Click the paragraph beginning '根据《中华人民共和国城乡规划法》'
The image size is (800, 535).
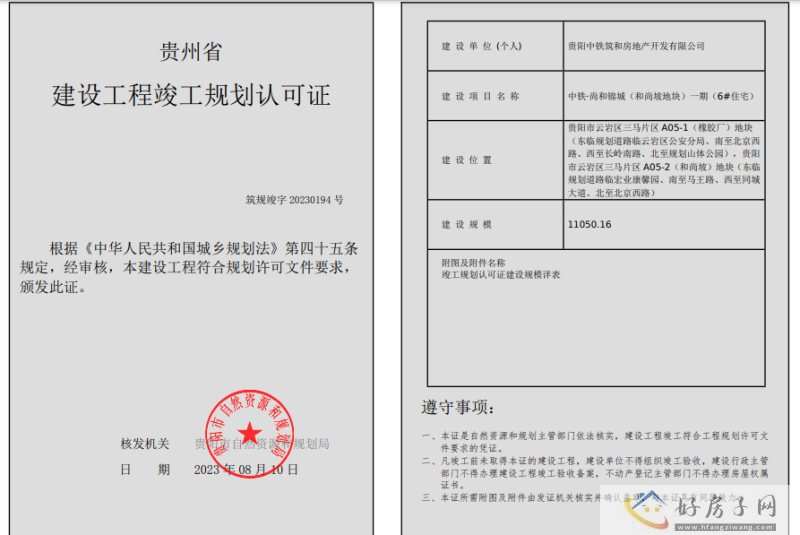pyautogui.click(x=189, y=268)
